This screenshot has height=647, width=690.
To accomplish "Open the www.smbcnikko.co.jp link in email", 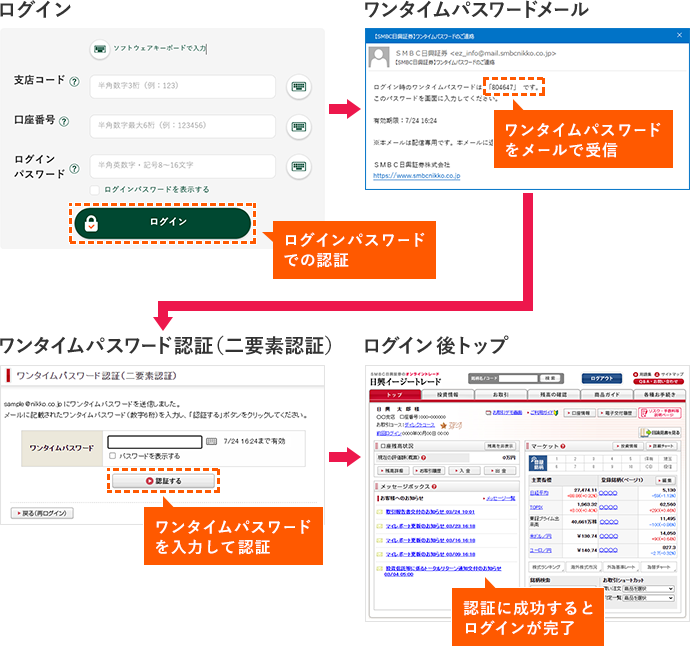I will coord(416,175).
